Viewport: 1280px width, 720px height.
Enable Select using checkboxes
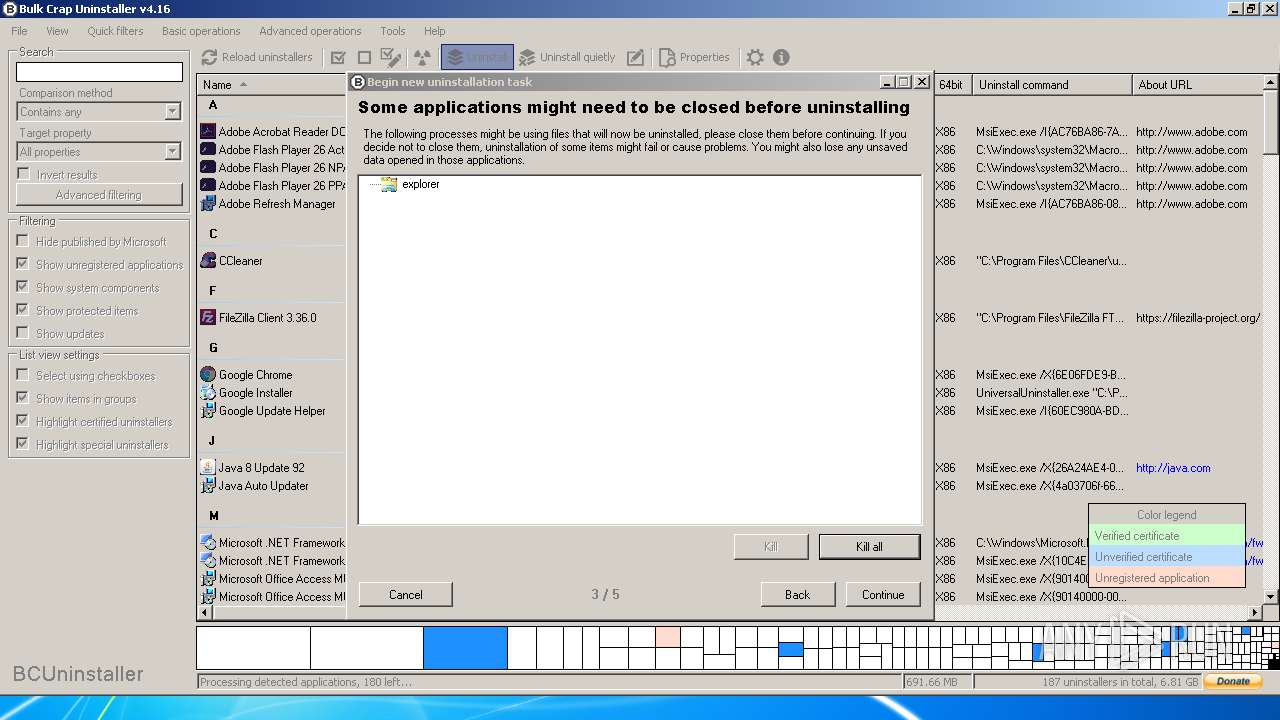coord(23,375)
